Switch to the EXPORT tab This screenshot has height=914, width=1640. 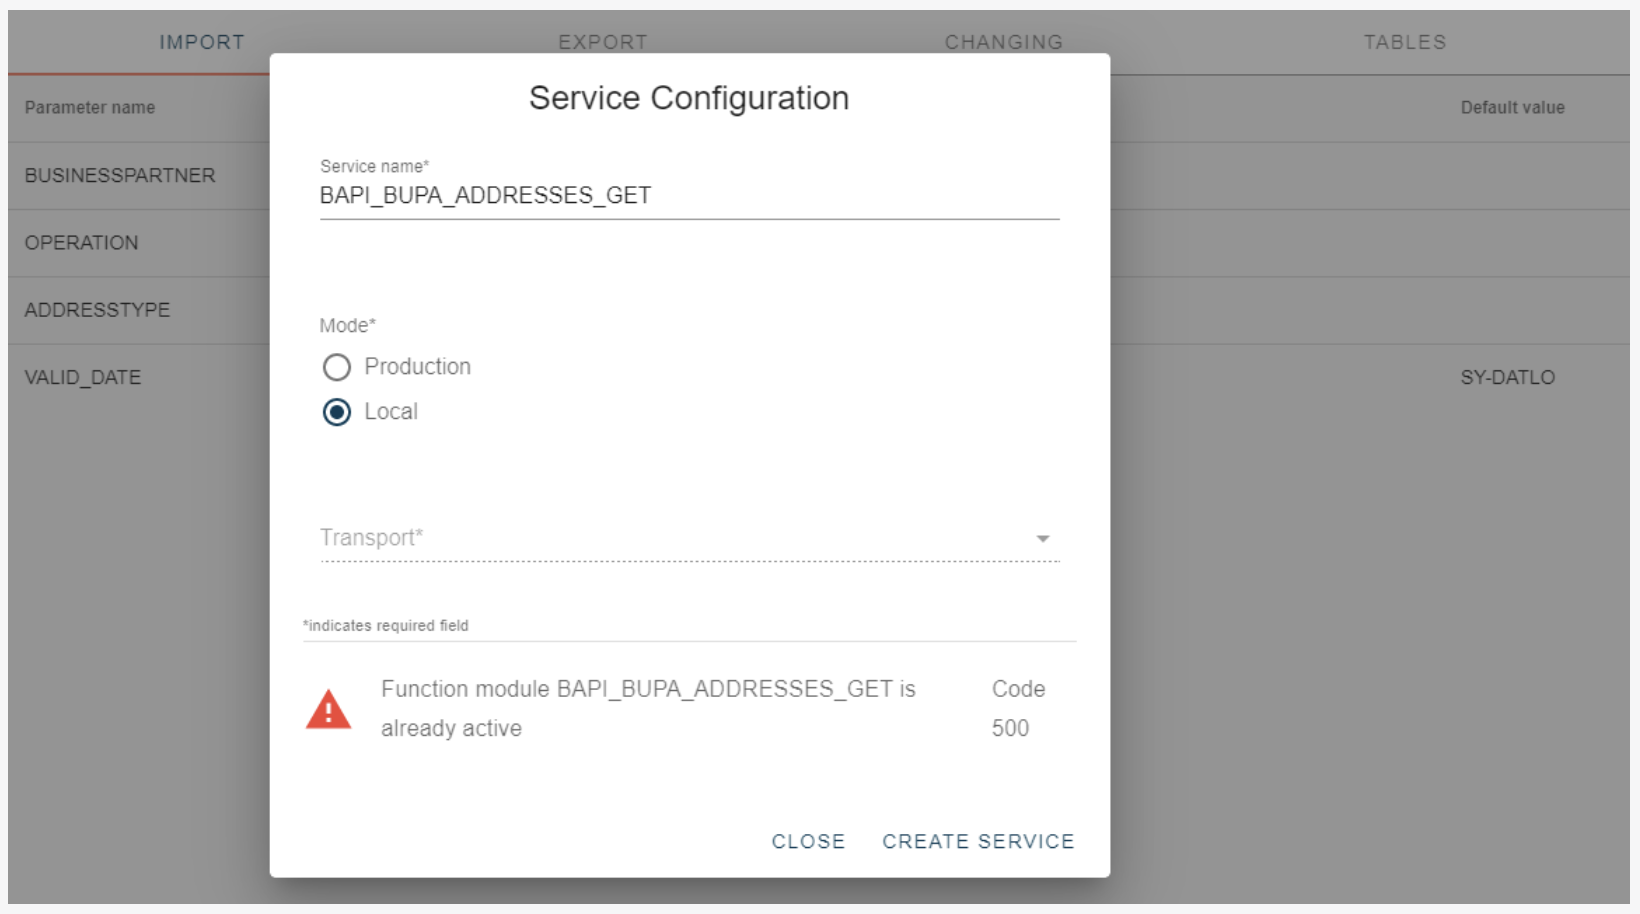coord(603,42)
